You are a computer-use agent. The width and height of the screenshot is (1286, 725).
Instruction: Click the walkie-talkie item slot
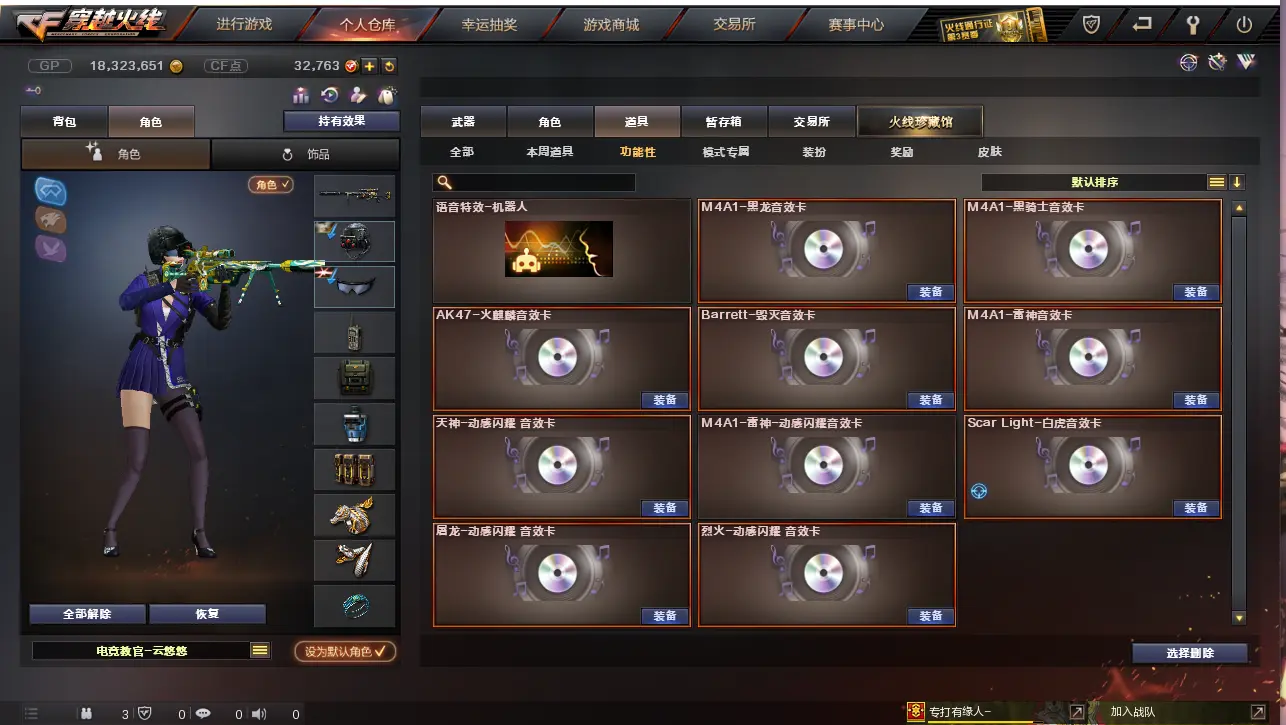pyautogui.click(x=355, y=333)
